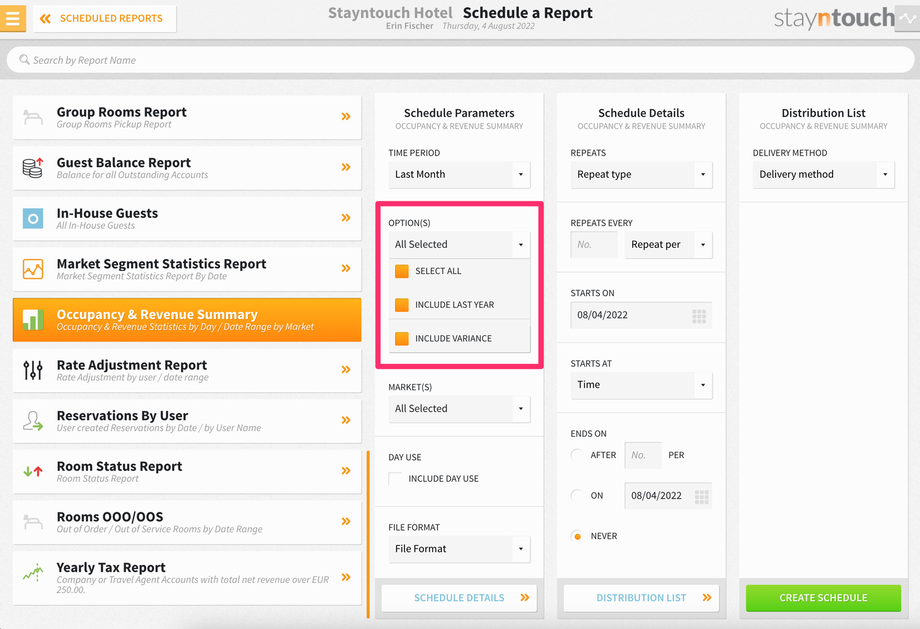Click the Starts On date field

pyautogui.click(x=641, y=315)
